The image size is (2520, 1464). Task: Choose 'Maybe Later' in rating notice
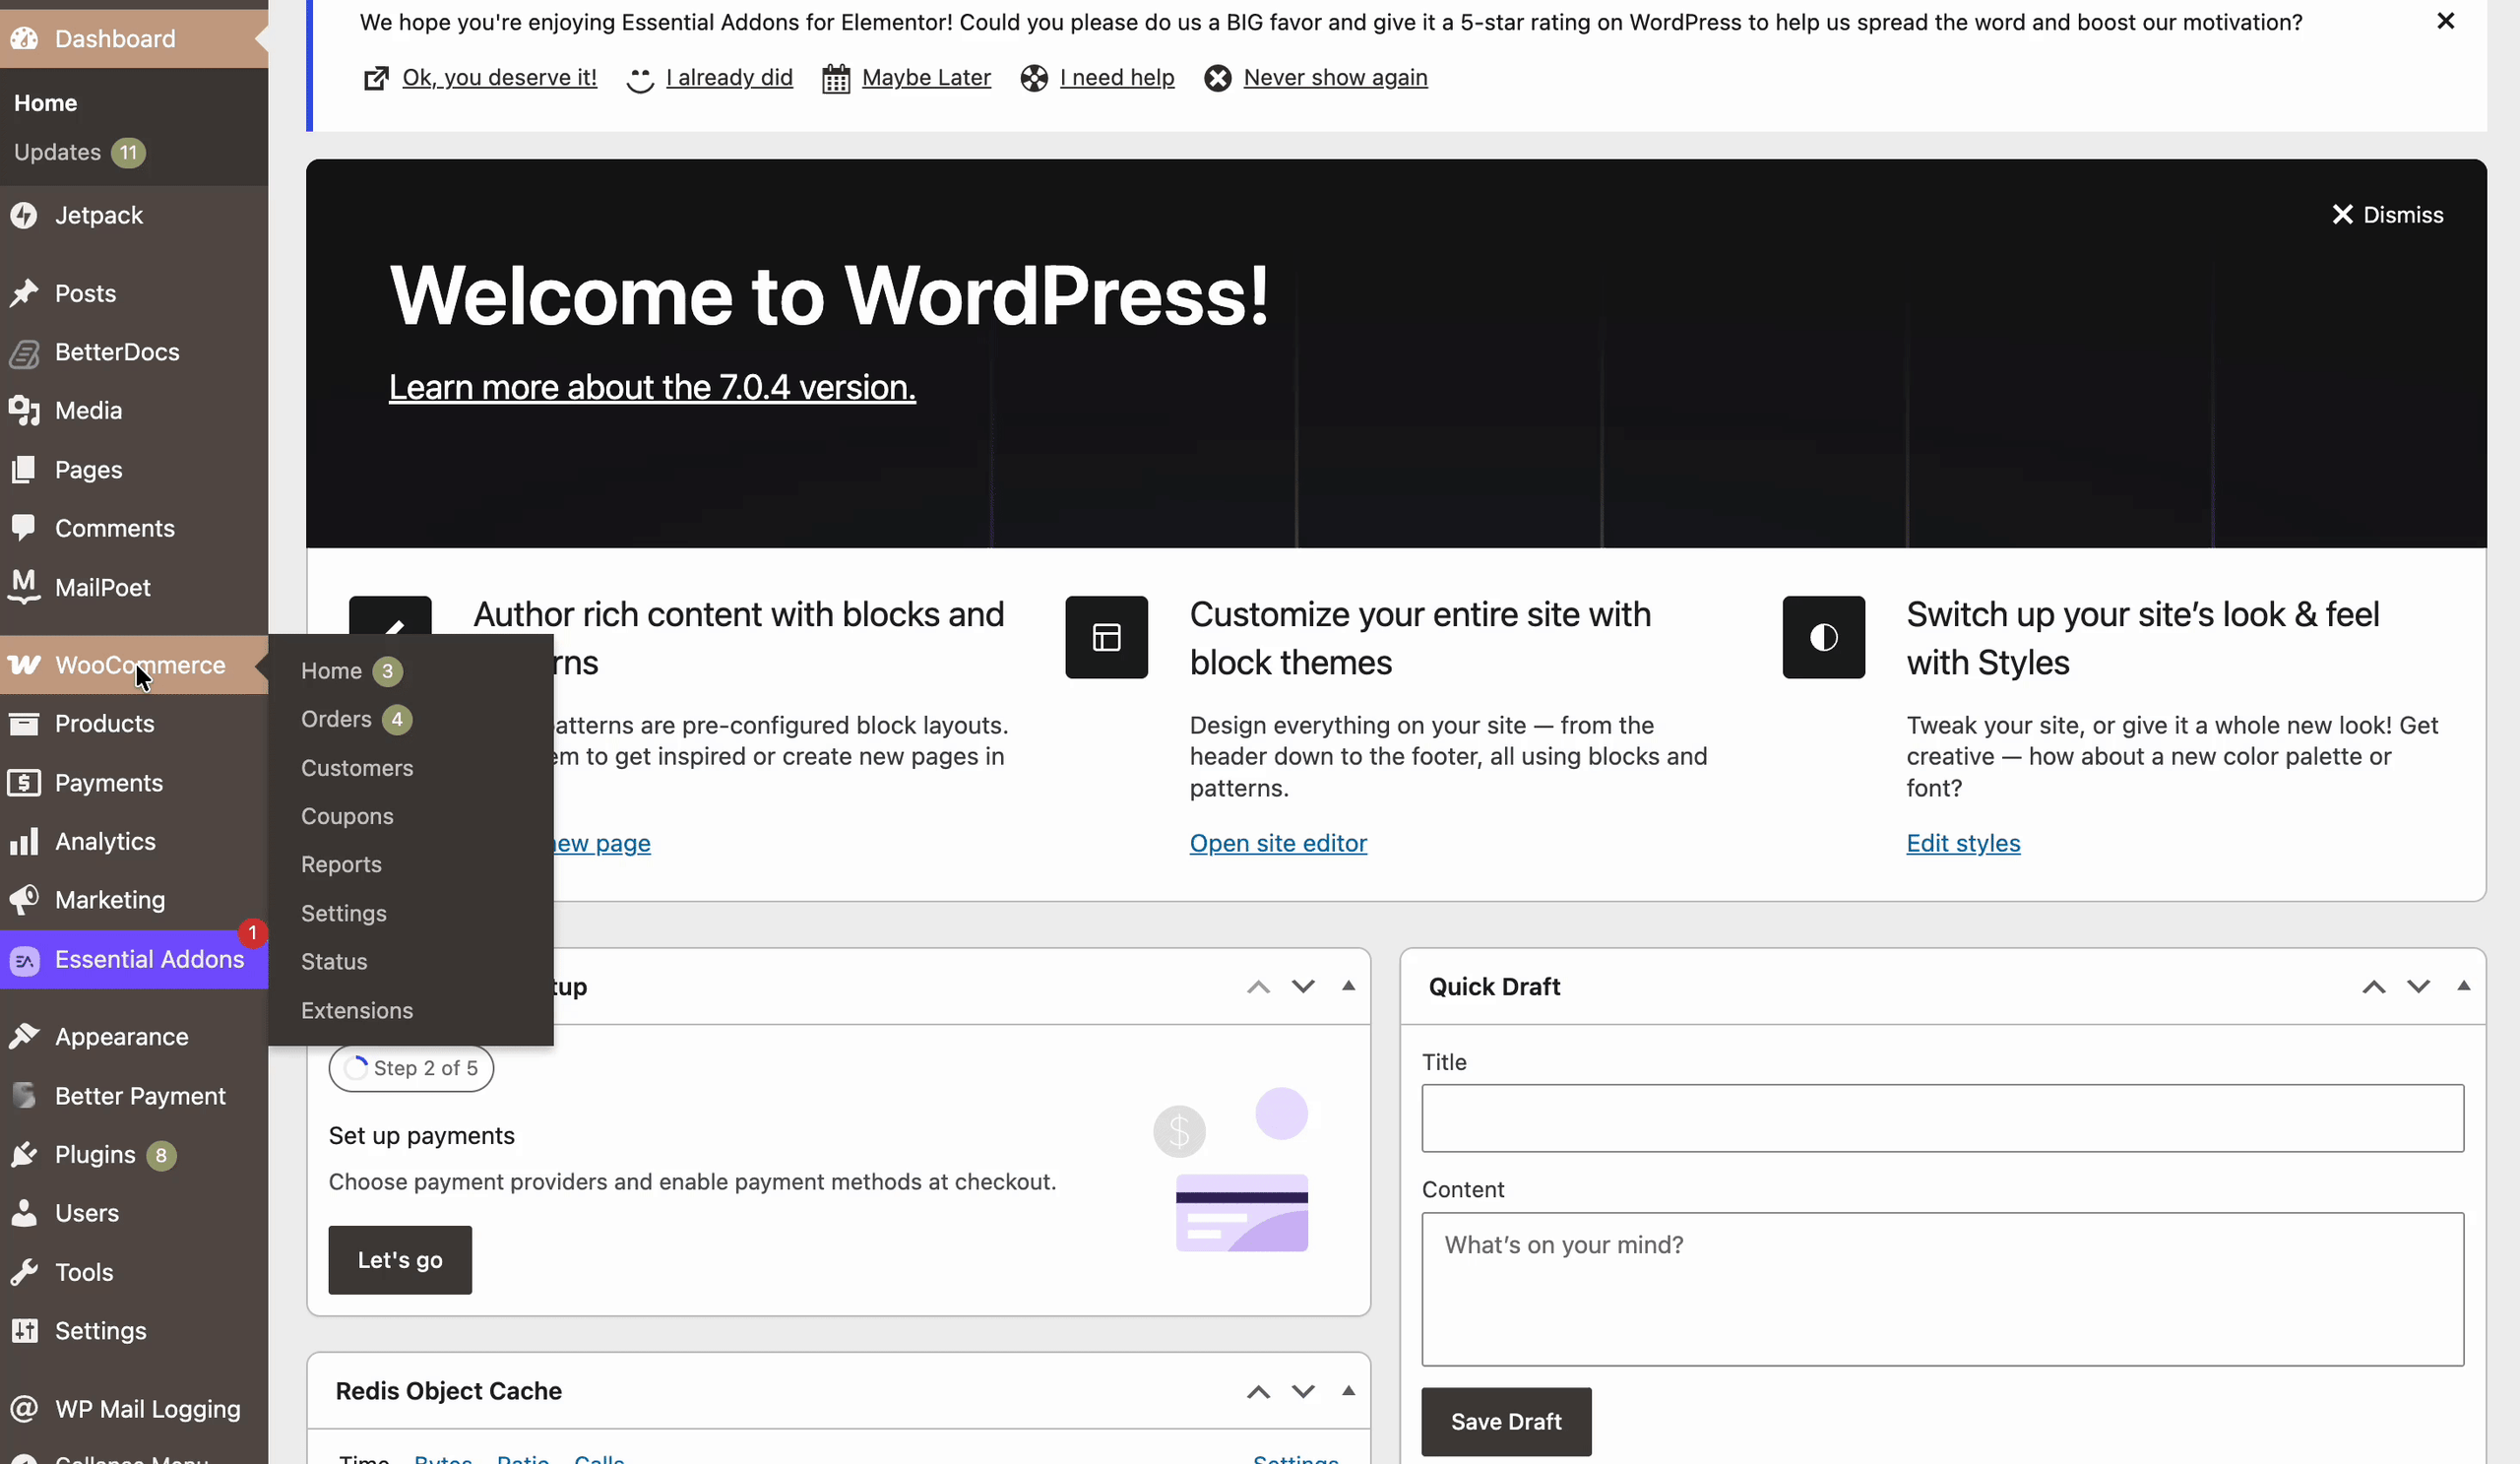click(926, 77)
